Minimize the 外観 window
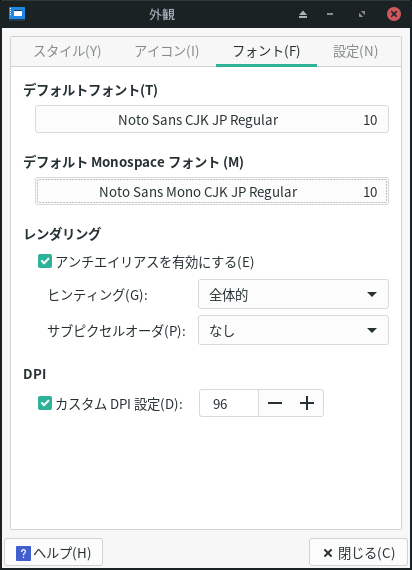This screenshot has width=412, height=570. [x=330, y=14]
